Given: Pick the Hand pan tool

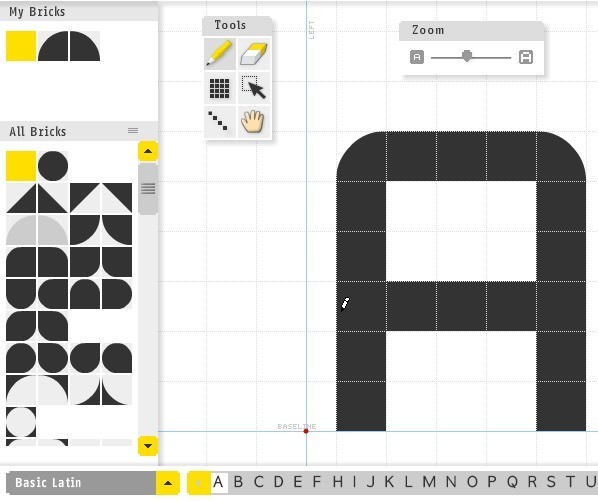Looking at the screenshot, I should point(254,122).
